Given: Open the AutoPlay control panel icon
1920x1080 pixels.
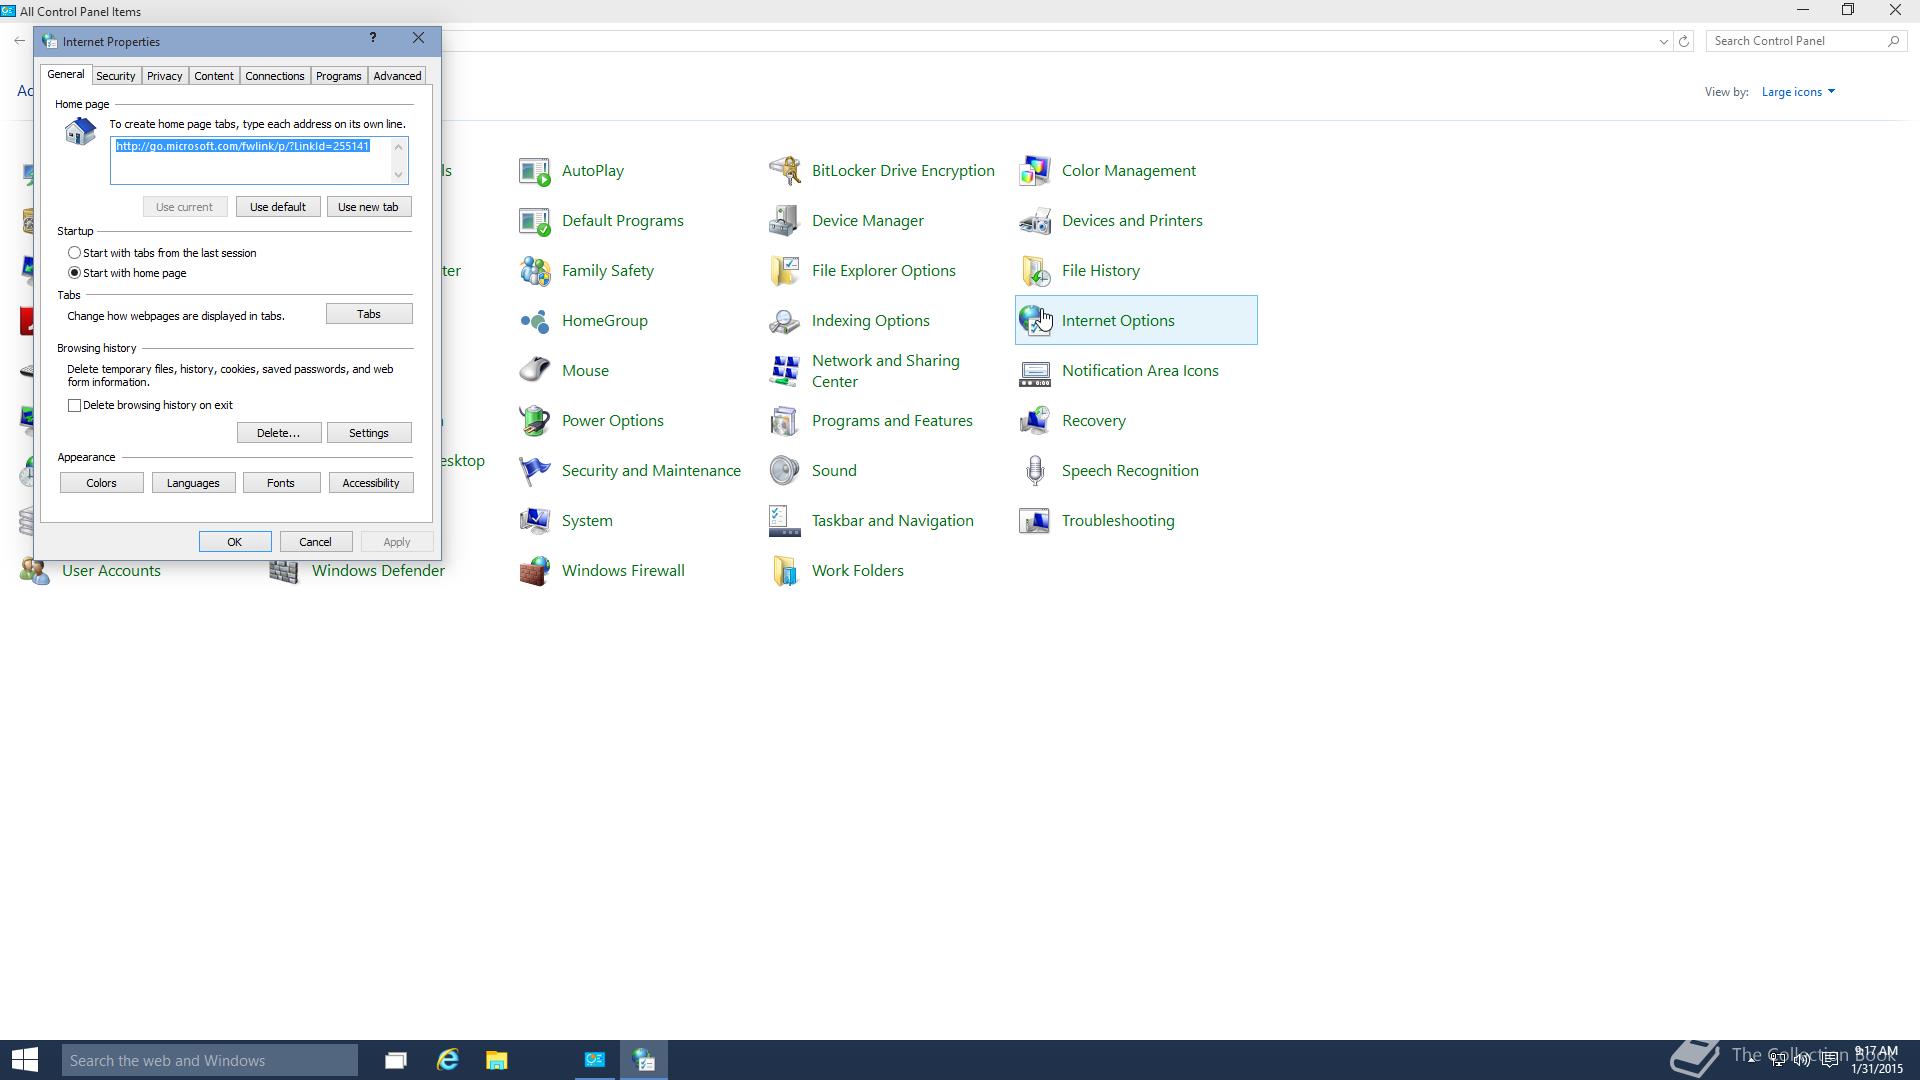Looking at the screenshot, I should pyautogui.click(x=535, y=171).
